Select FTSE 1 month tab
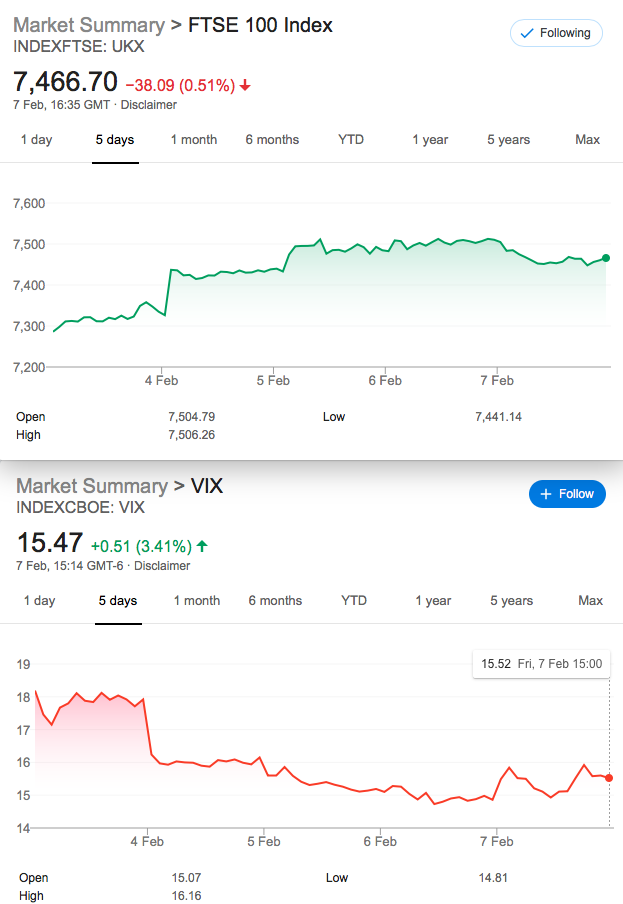Viewport: 623px width, 904px height. [x=194, y=140]
